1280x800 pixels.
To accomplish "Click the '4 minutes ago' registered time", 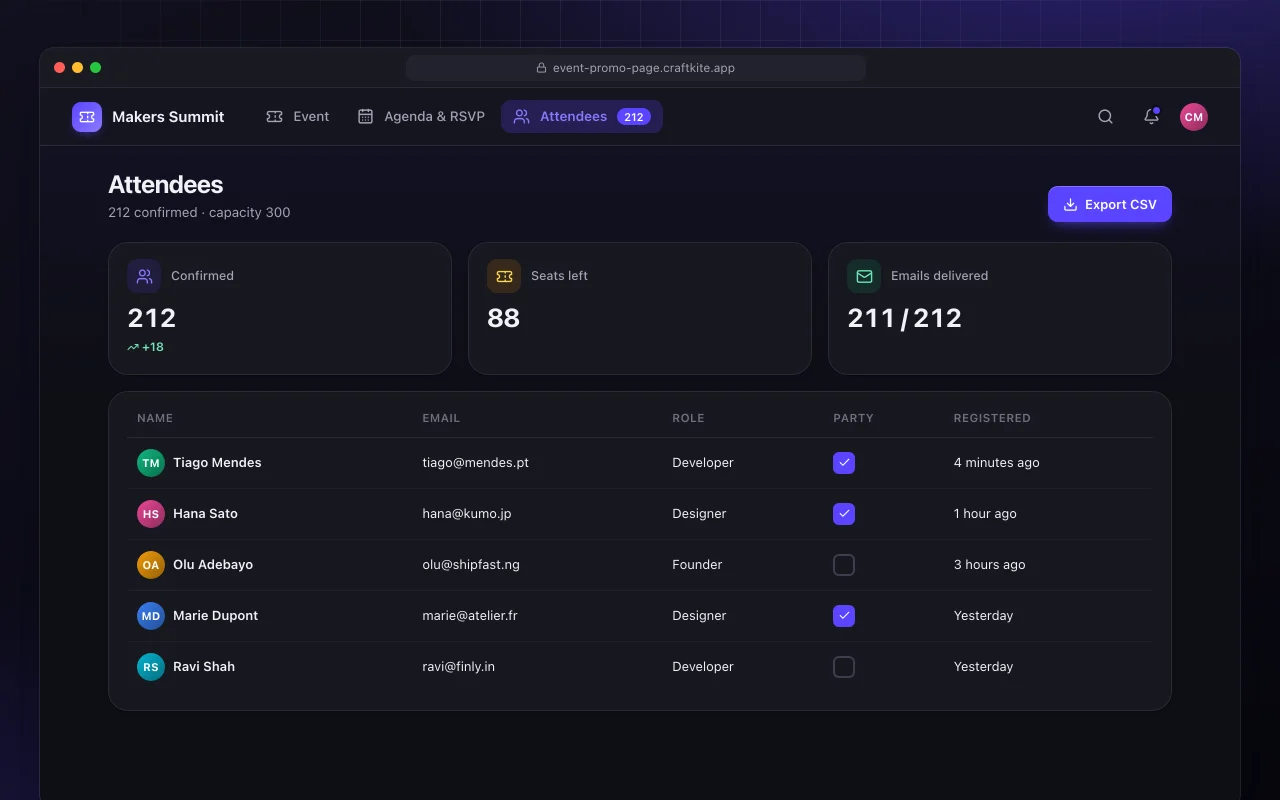I will (x=996, y=463).
